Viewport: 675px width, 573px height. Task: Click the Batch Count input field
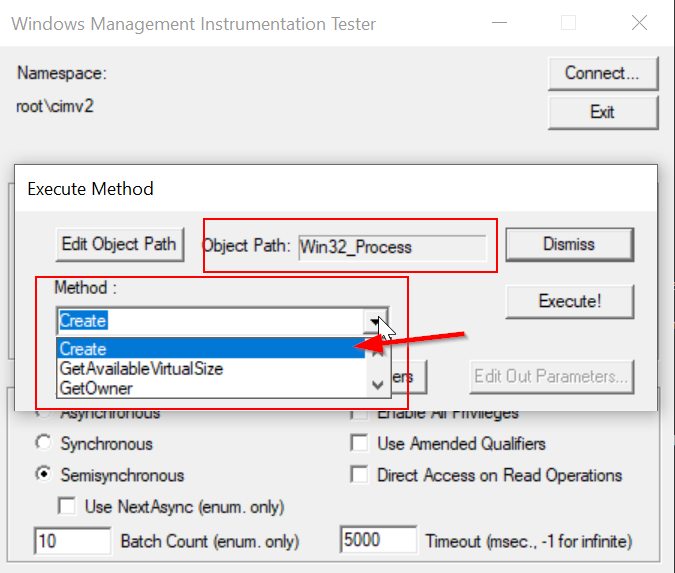pos(73,541)
